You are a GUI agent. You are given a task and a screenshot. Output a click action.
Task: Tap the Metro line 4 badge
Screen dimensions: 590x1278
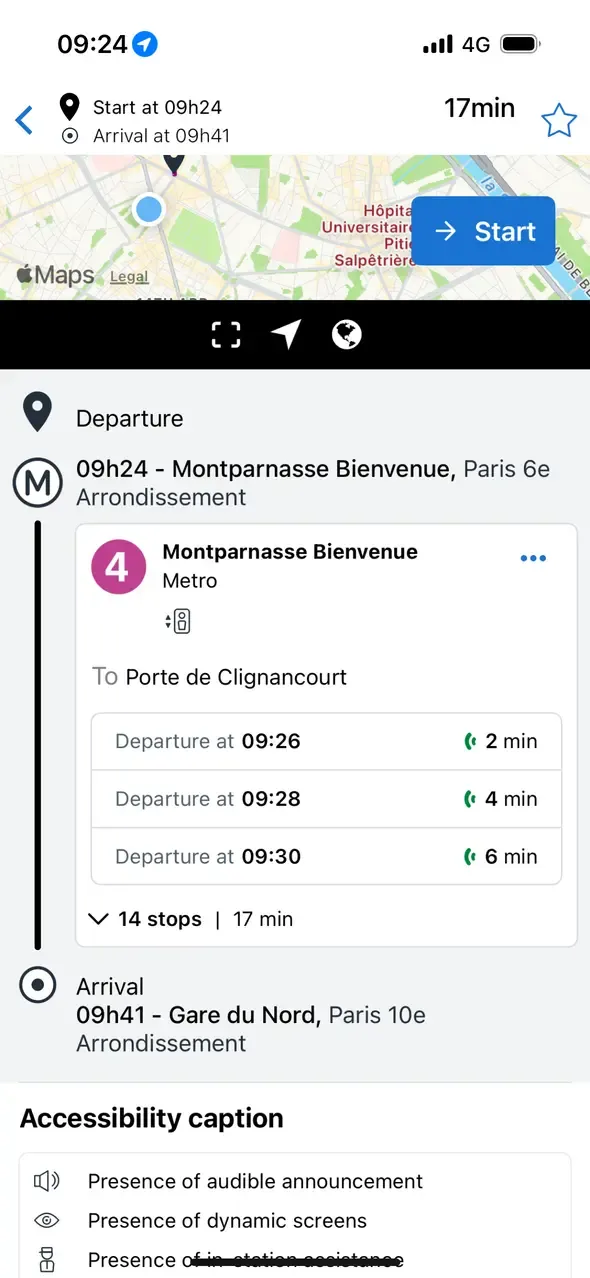pyautogui.click(x=118, y=566)
